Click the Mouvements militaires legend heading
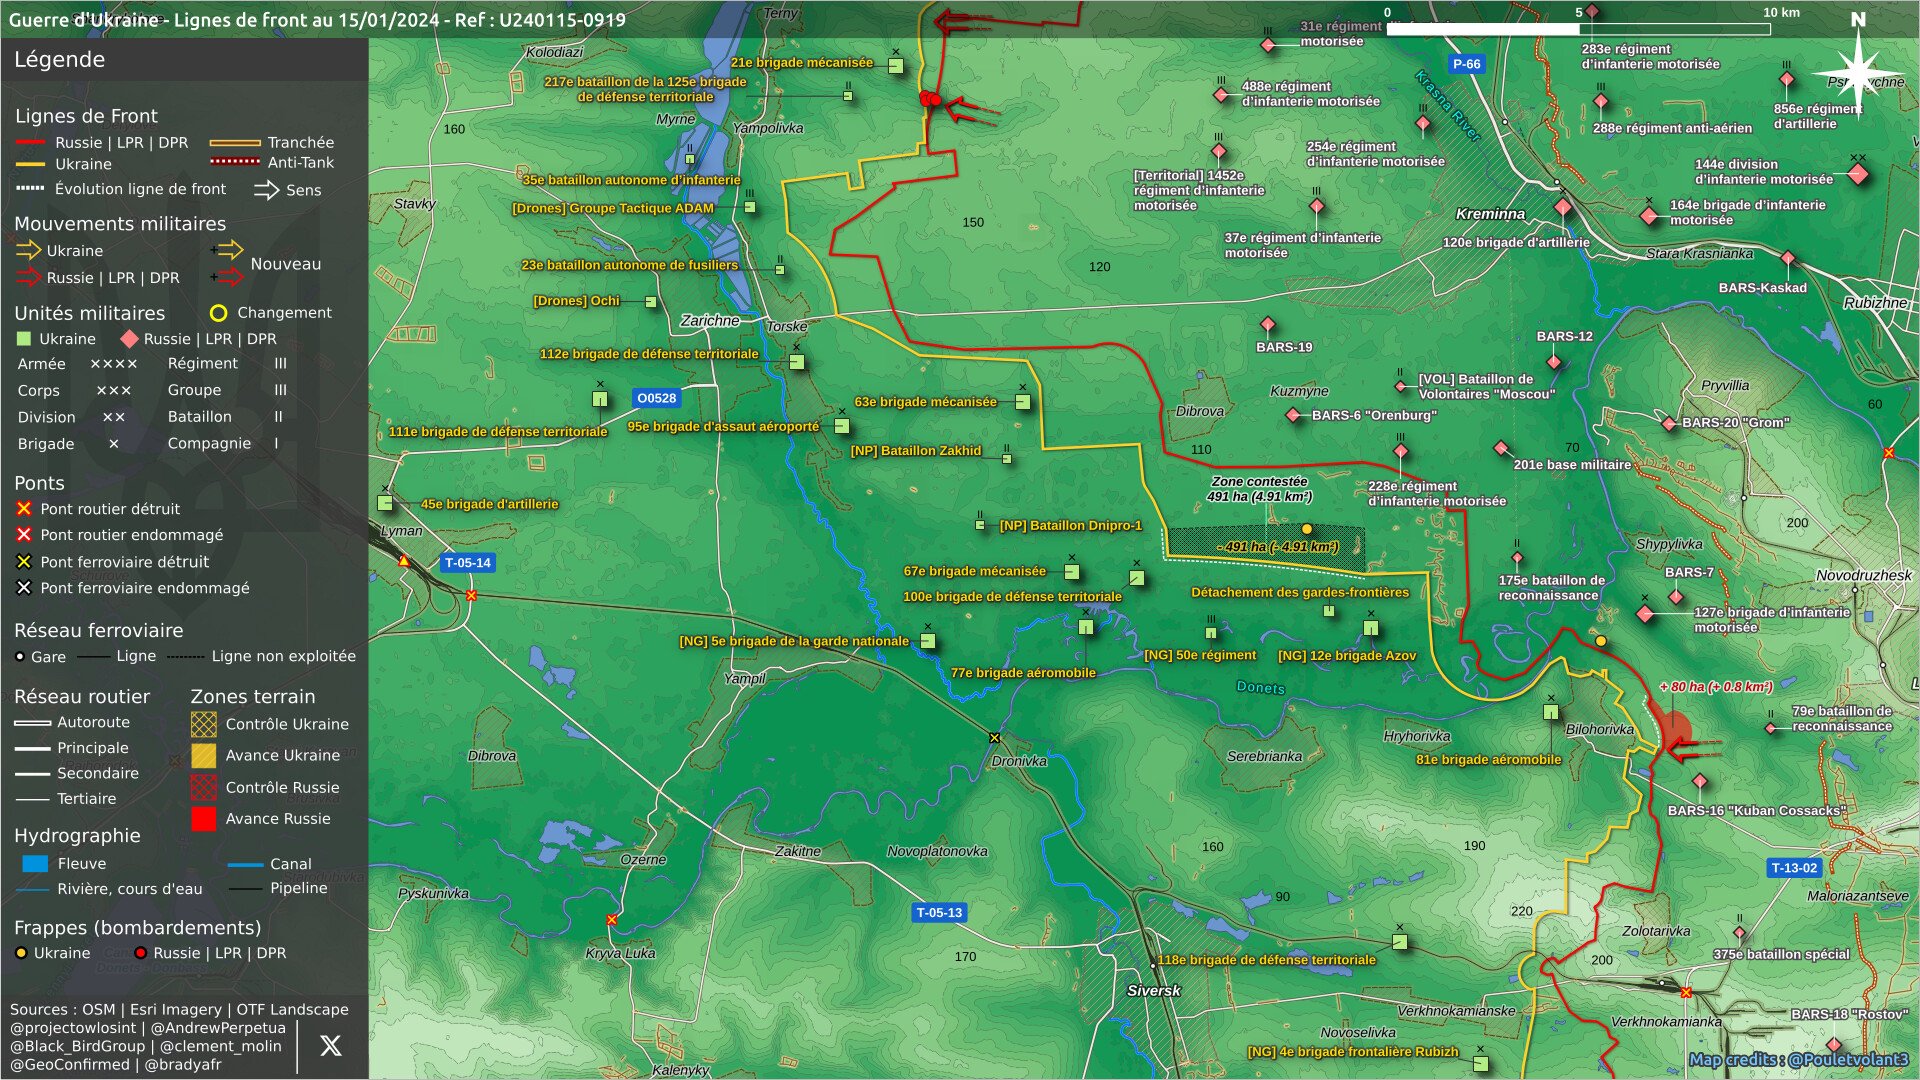The width and height of the screenshot is (1920, 1080). click(x=120, y=224)
